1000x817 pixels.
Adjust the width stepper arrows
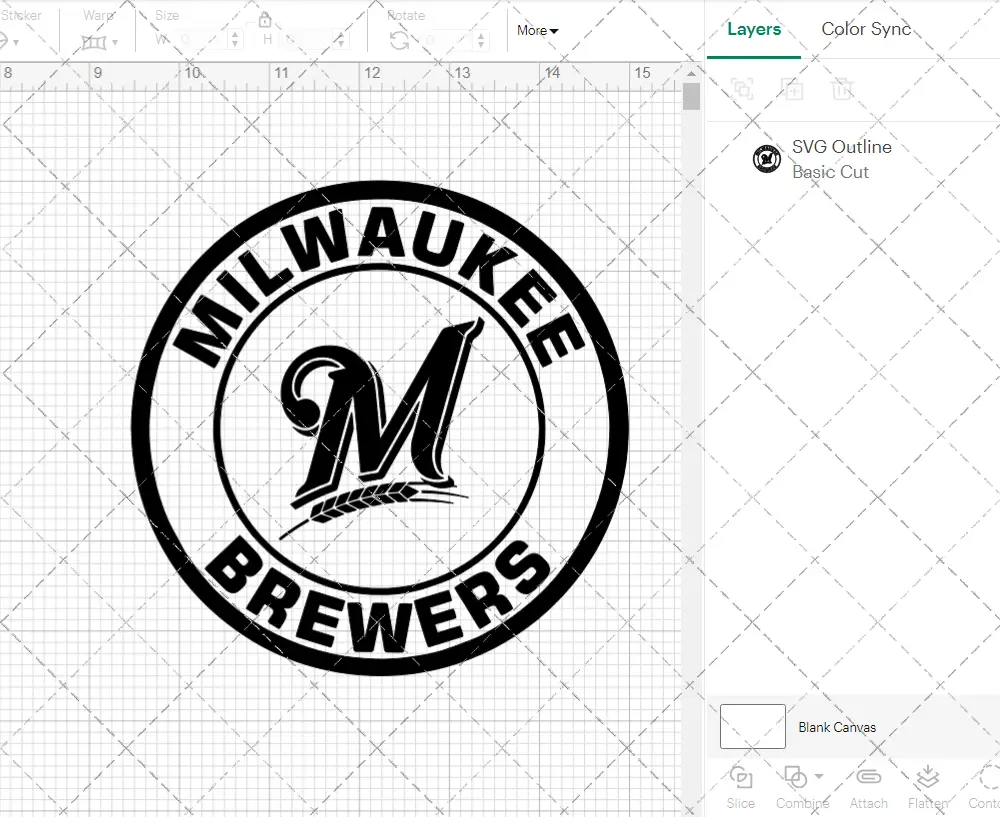[235, 40]
